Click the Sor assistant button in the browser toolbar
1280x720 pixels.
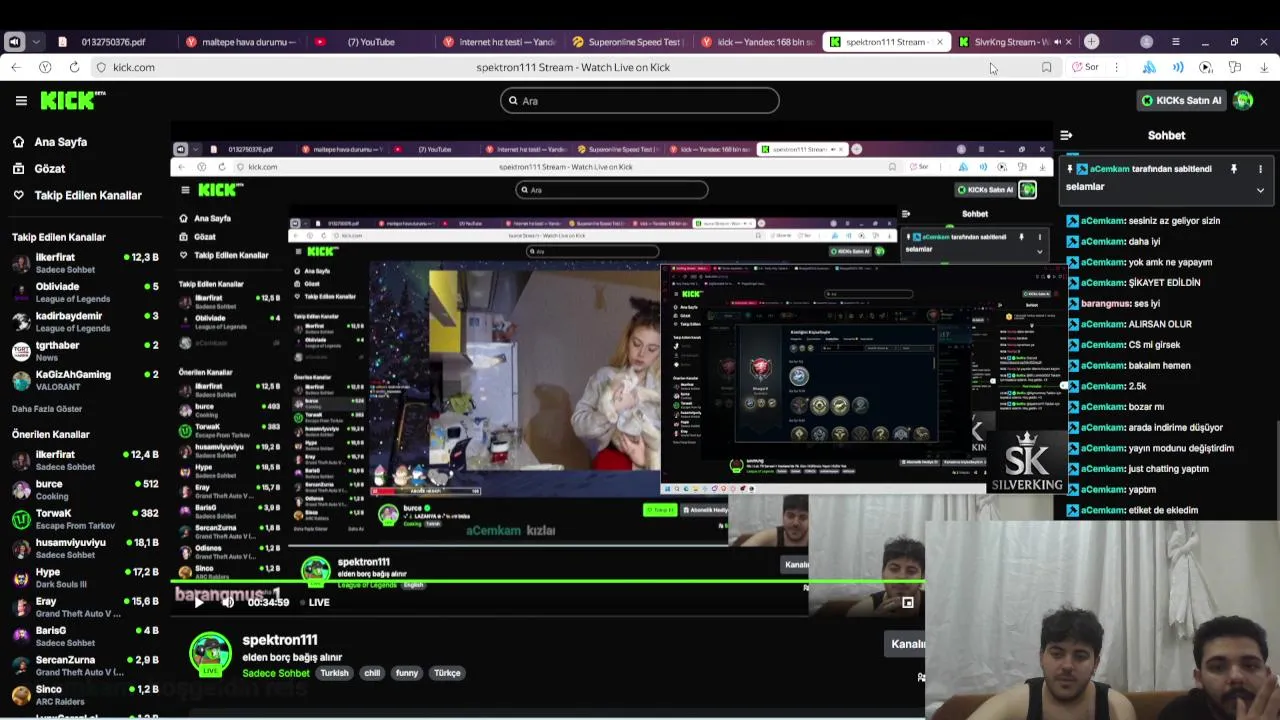[x=1085, y=67]
